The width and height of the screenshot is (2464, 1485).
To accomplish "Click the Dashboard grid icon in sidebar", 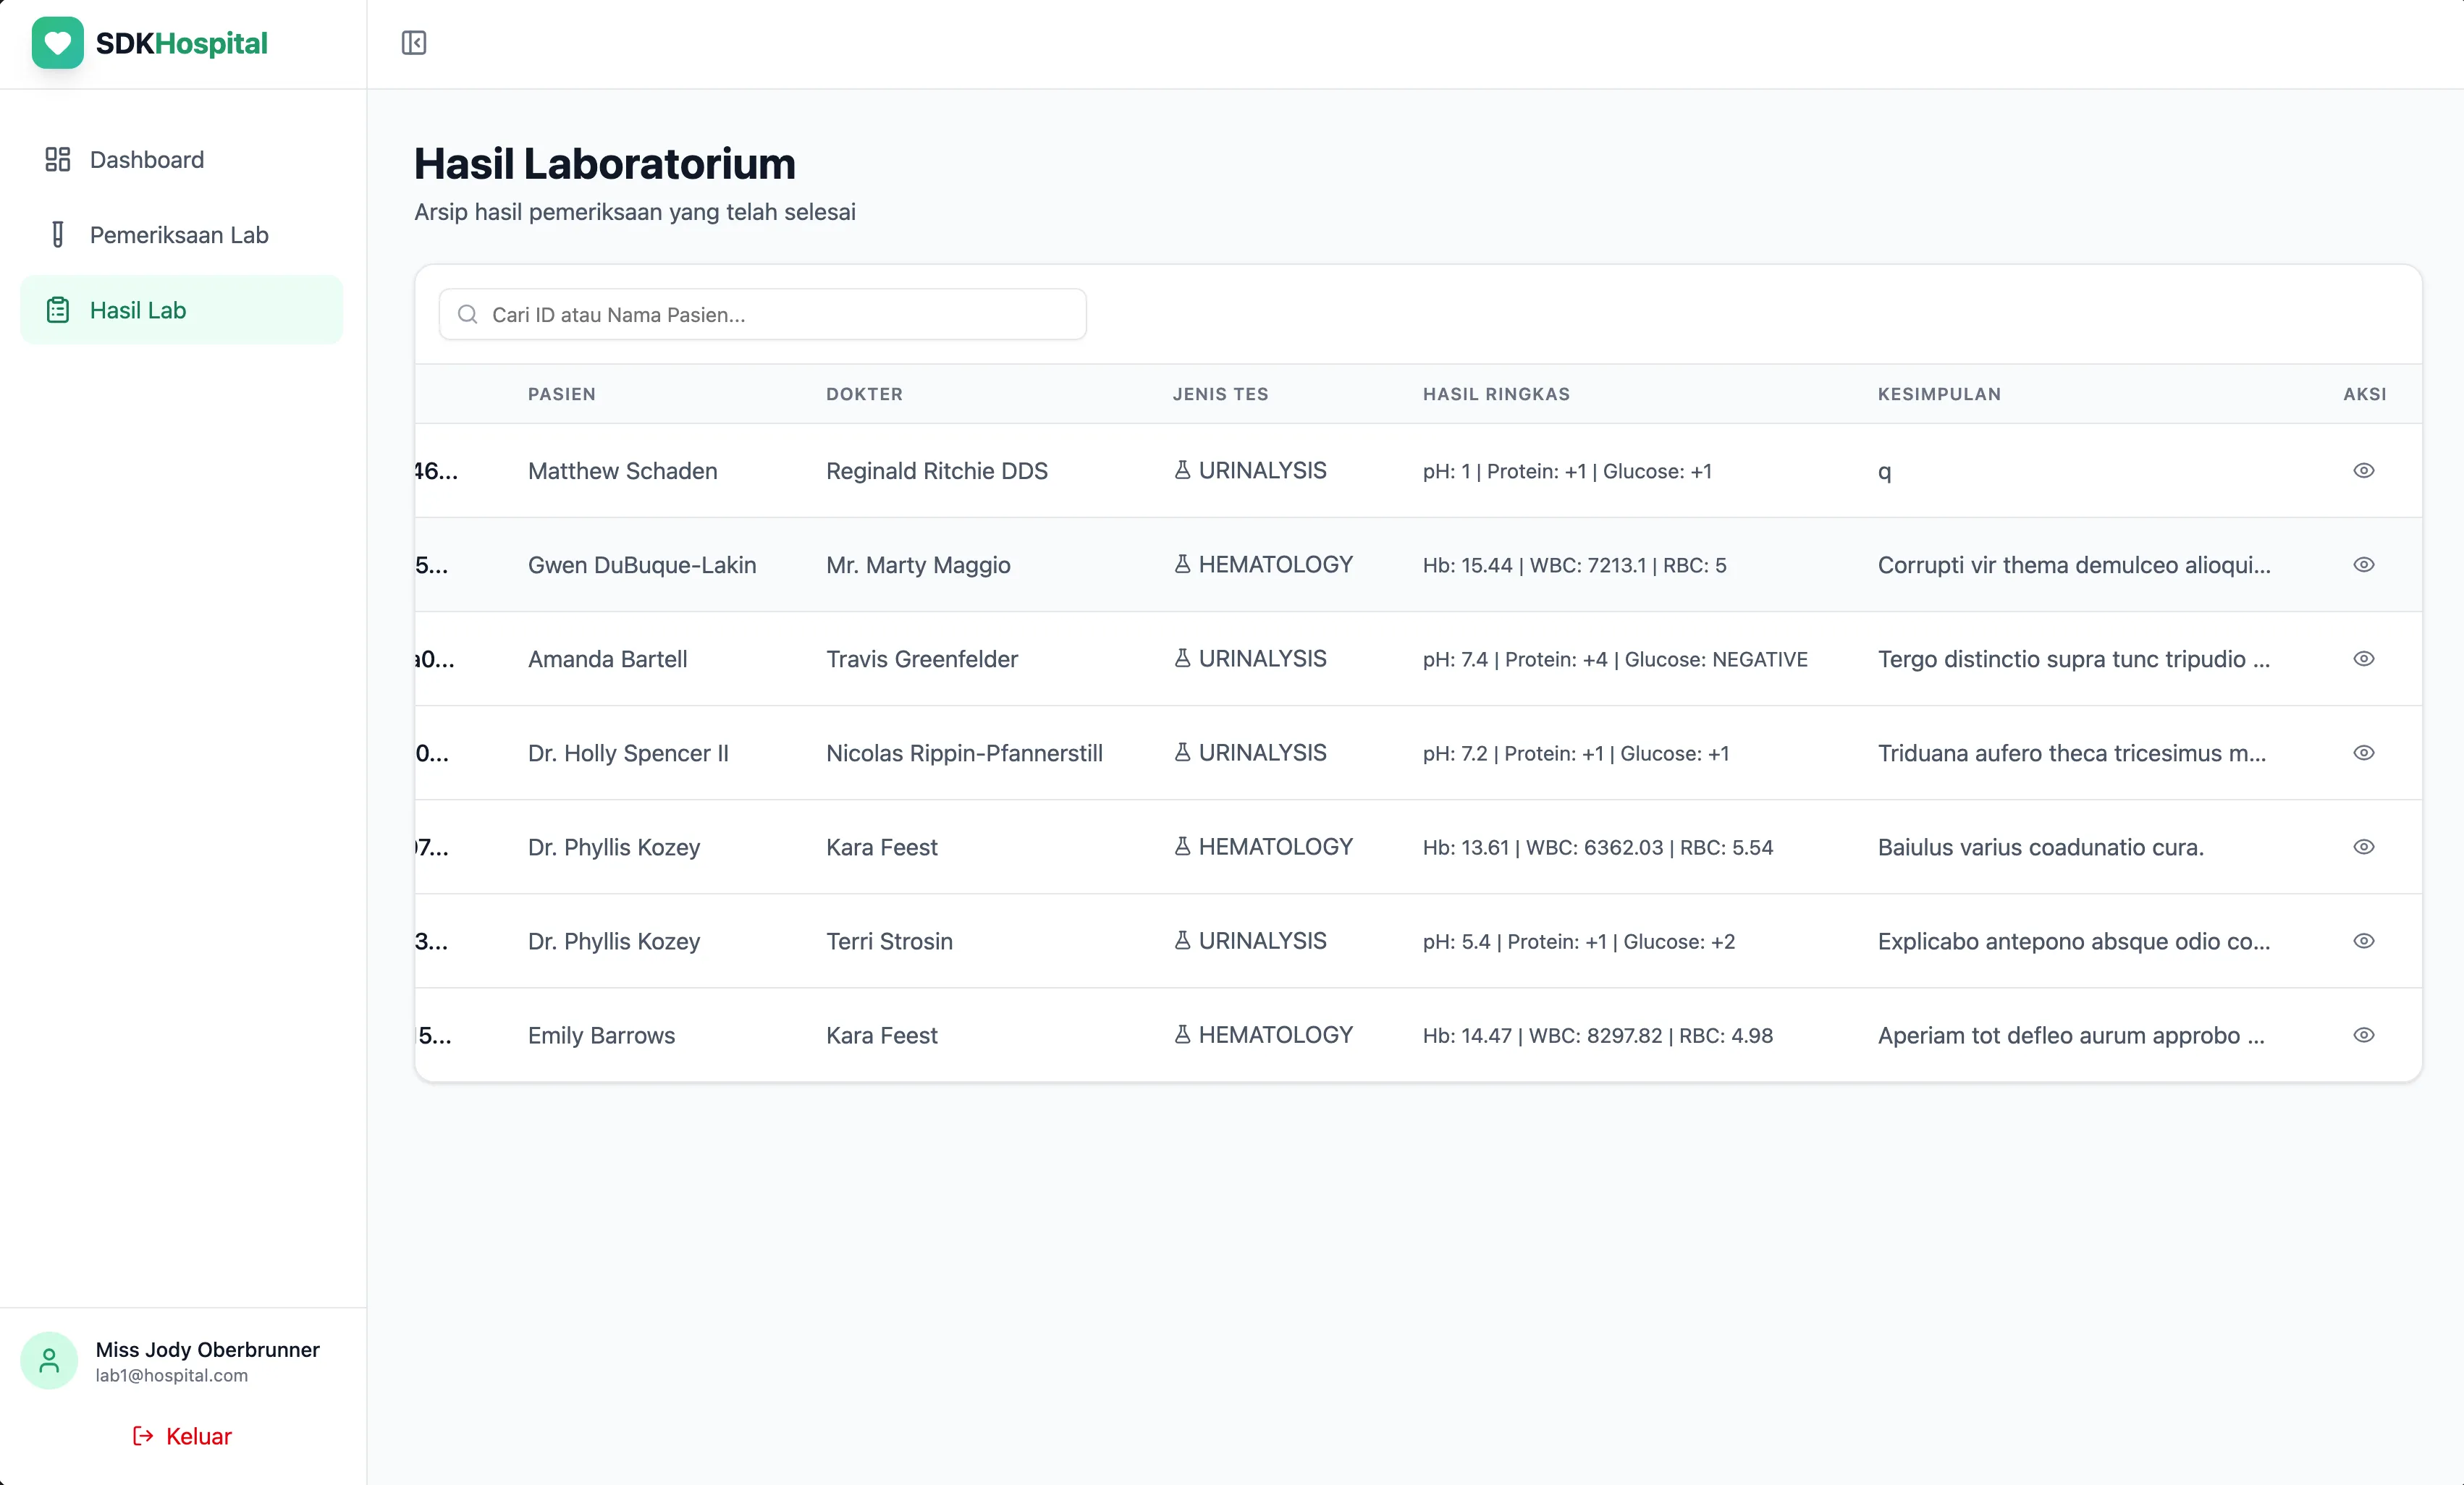I will (x=57, y=159).
